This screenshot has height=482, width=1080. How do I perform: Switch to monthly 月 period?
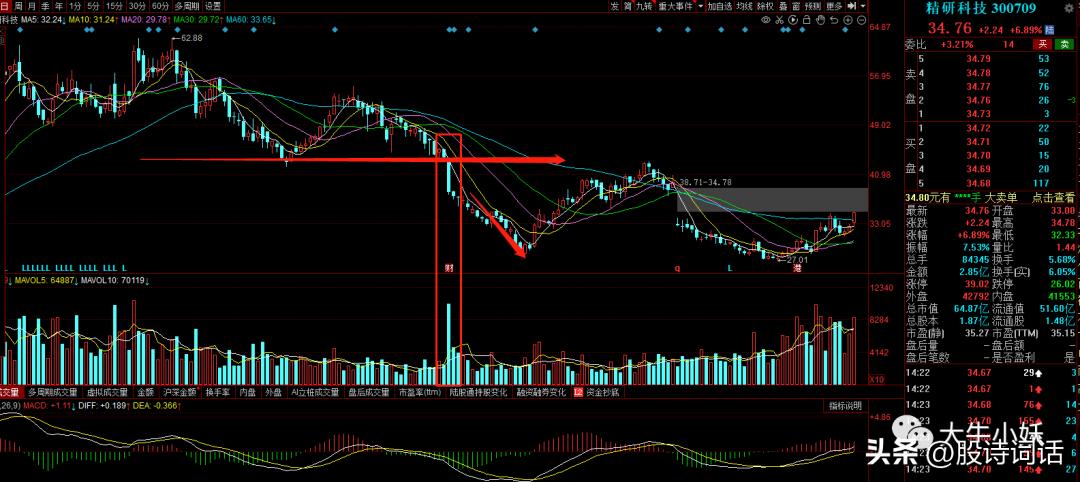tap(31, 6)
